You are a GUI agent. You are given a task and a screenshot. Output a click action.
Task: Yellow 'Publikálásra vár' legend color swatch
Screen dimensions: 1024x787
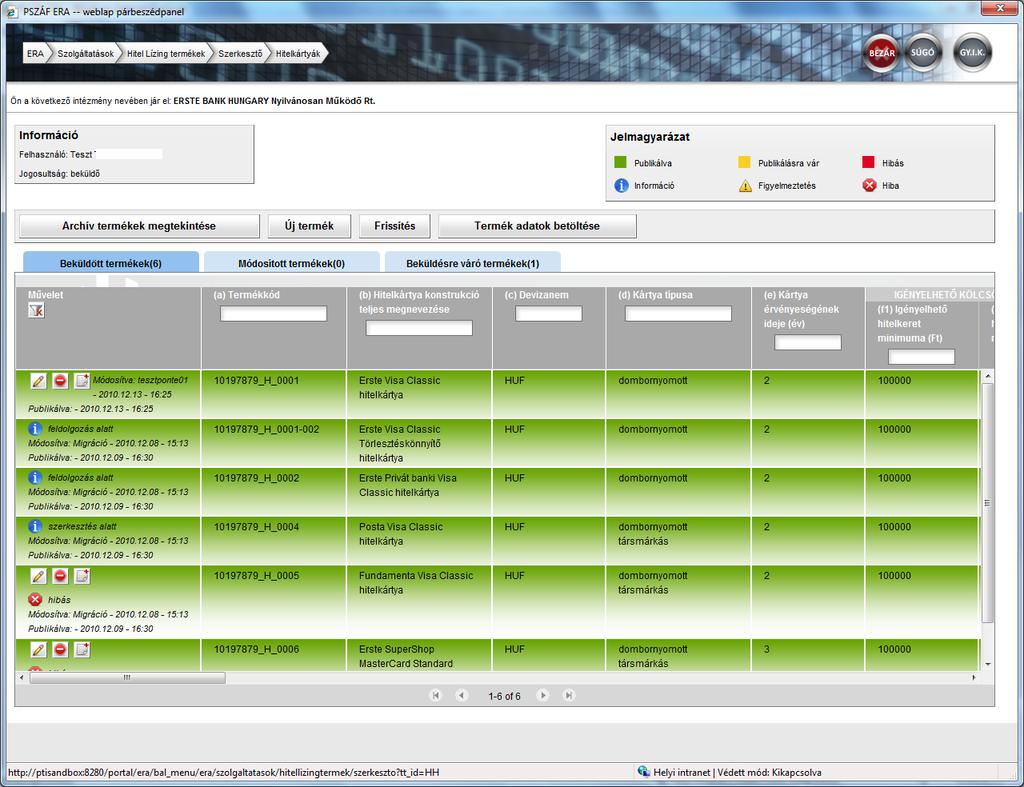tap(744, 163)
